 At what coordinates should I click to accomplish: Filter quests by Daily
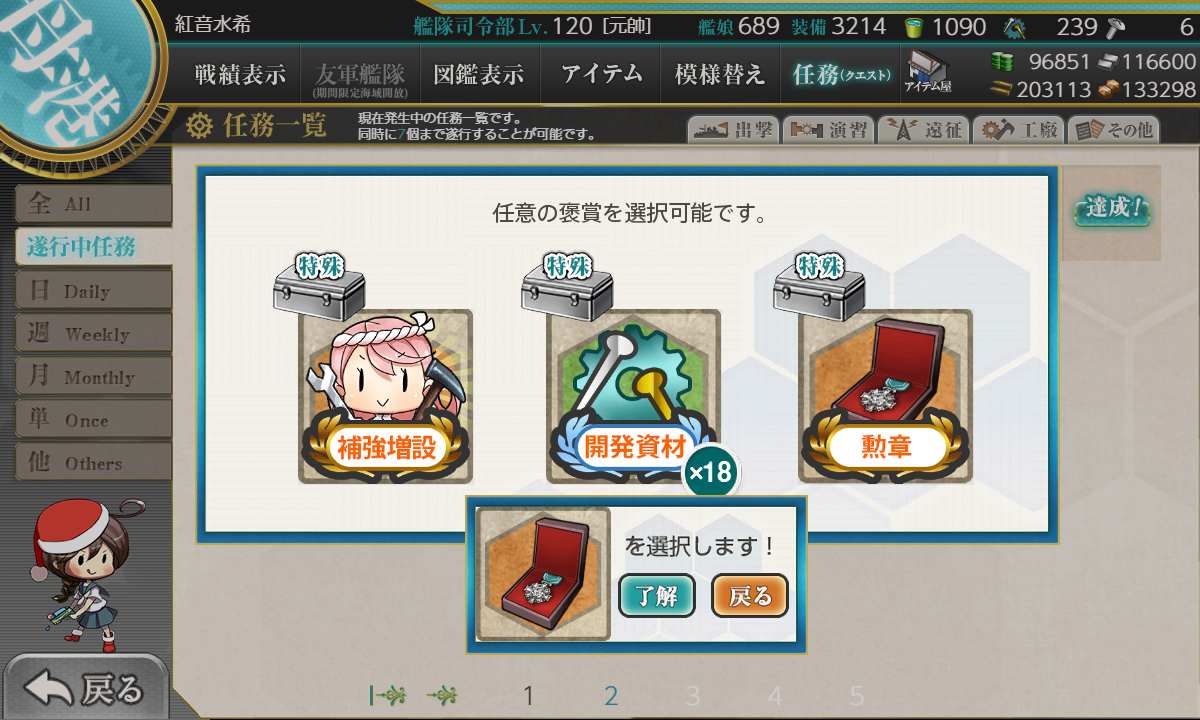click(x=93, y=290)
